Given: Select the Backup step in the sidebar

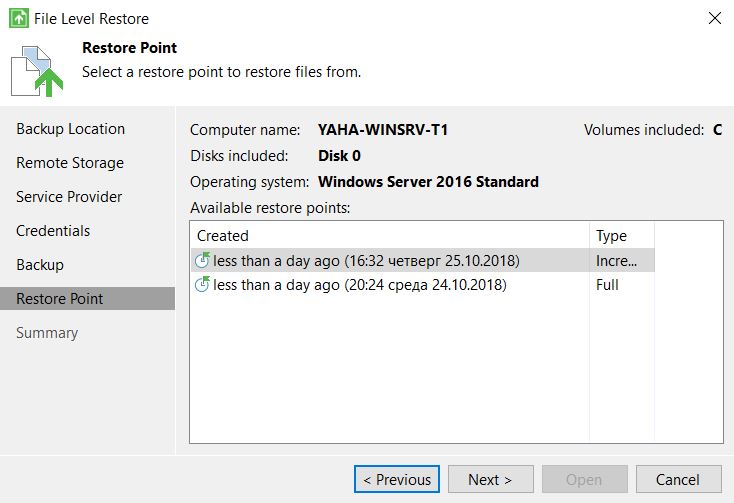Looking at the screenshot, I should (x=40, y=265).
